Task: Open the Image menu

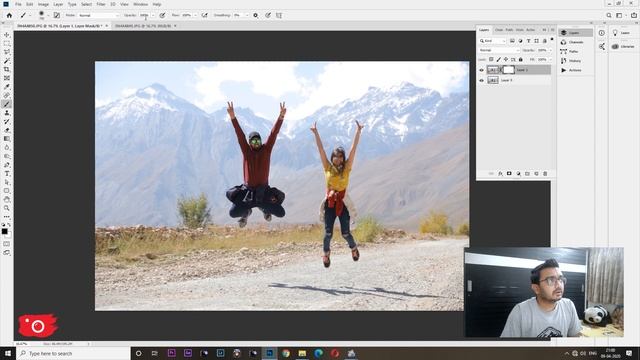Action: point(43,4)
